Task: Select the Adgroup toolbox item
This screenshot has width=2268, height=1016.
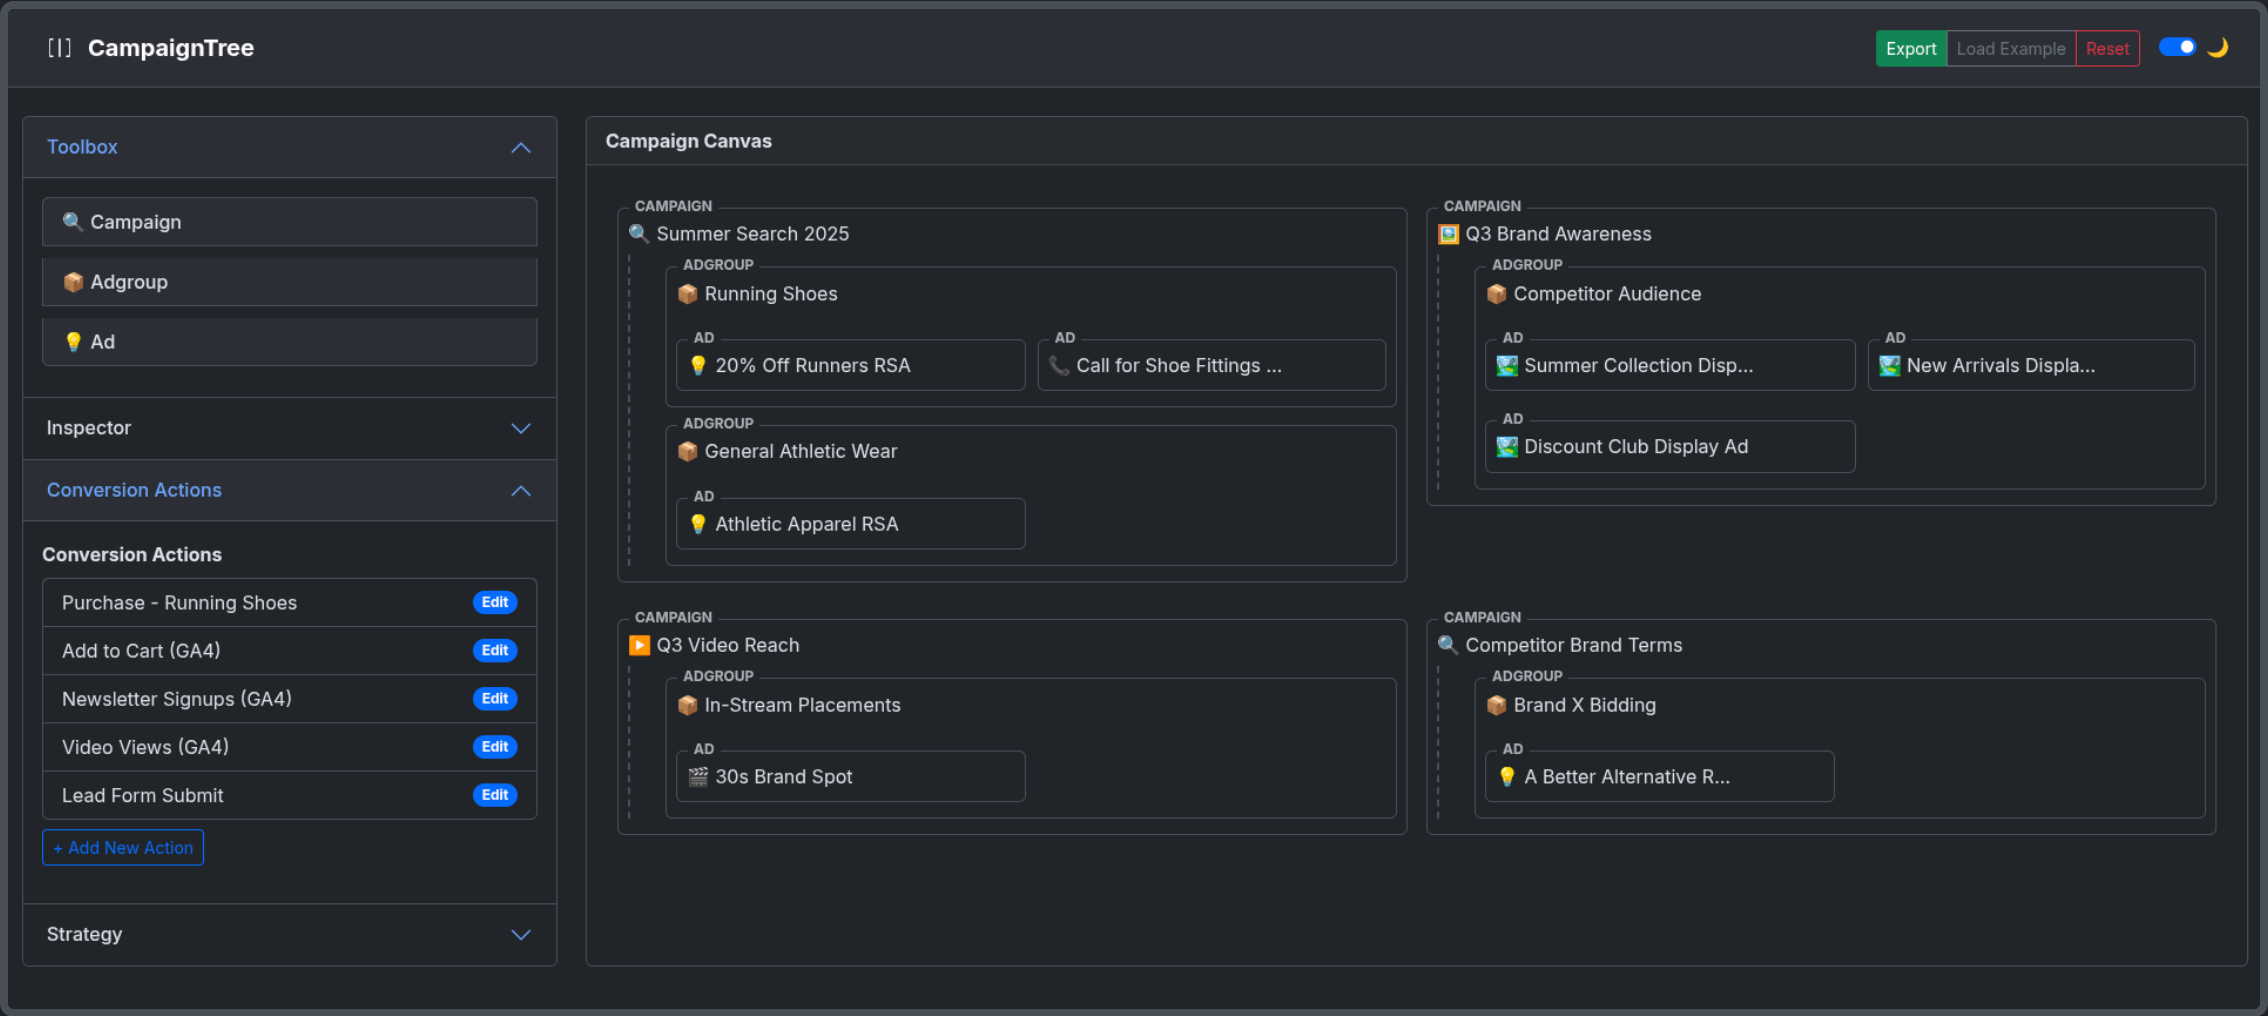Action: click(x=290, y=282)
